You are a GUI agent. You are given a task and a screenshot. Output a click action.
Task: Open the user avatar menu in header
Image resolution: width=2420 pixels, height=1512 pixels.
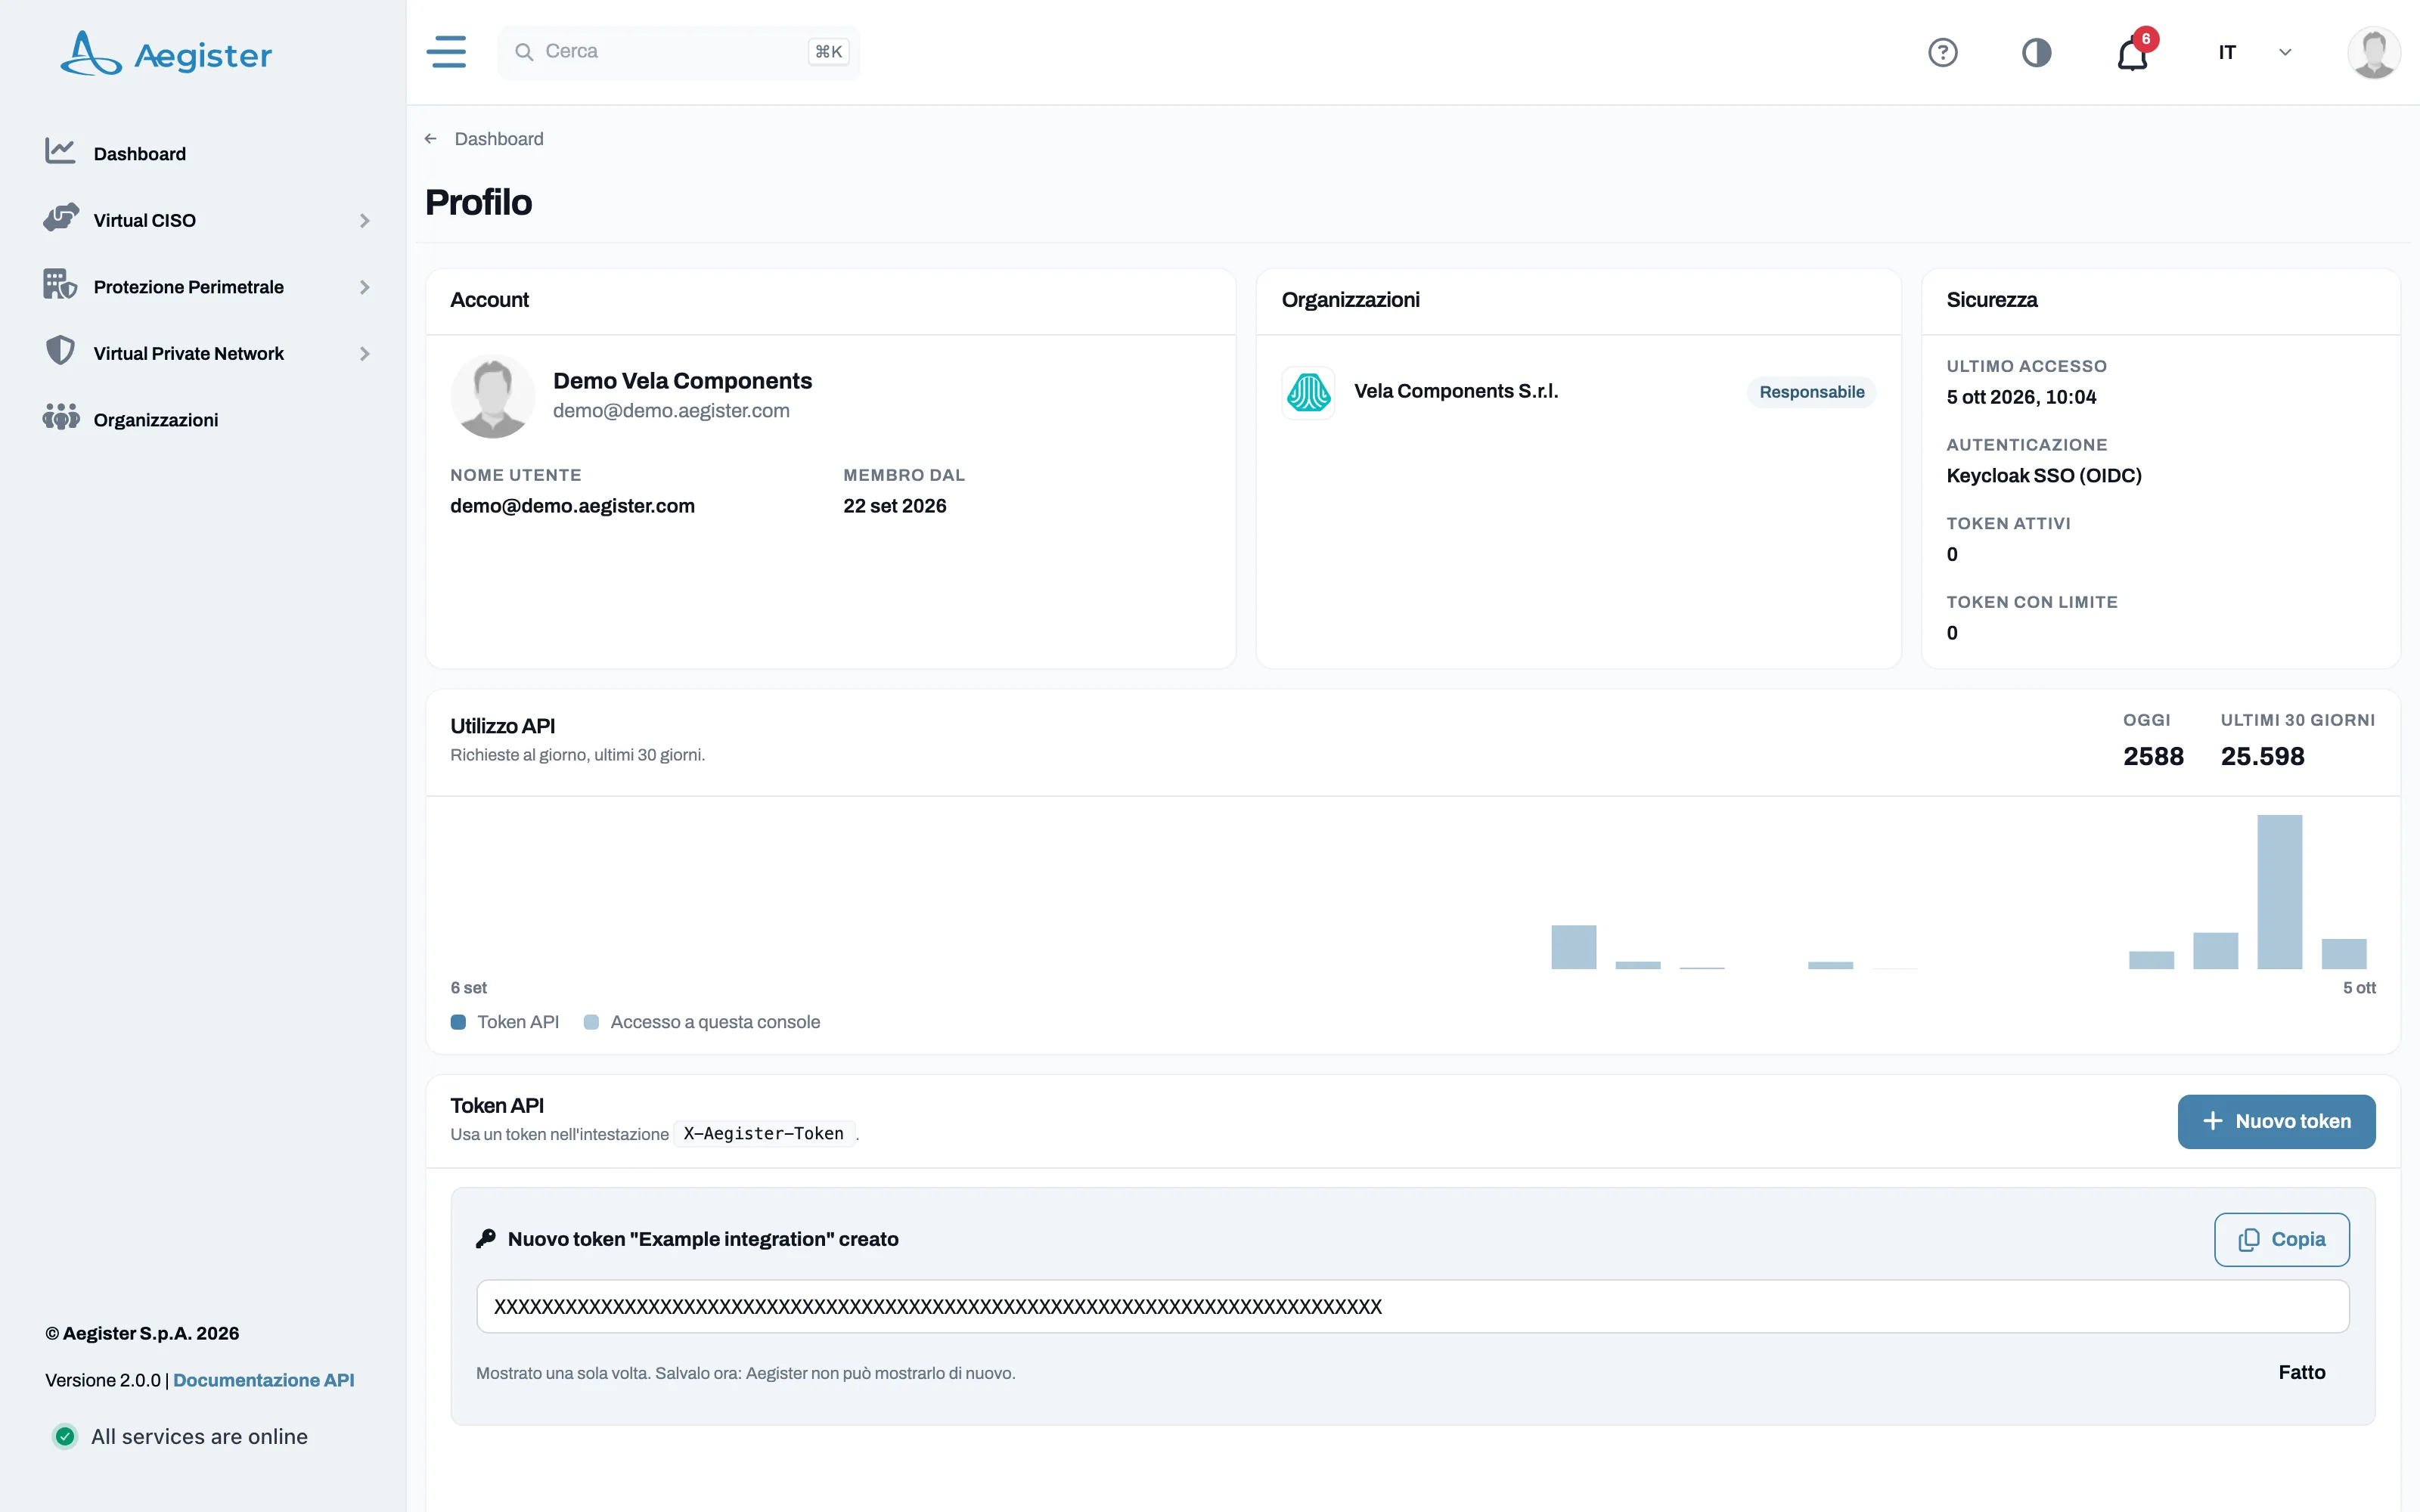[2374, 52]
